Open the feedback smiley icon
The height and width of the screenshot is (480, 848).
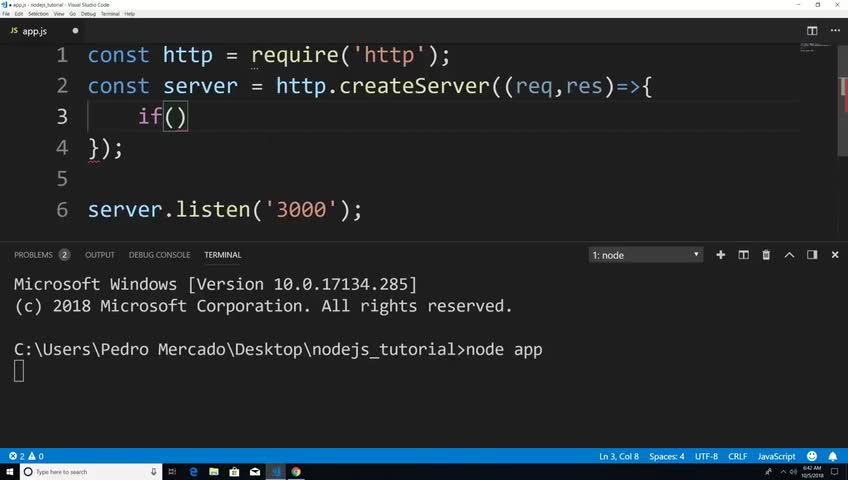[x=812, y=456]
